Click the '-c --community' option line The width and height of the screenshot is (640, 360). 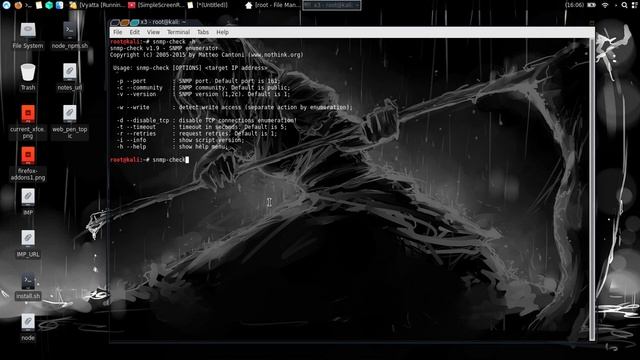(x=204, y=87)
